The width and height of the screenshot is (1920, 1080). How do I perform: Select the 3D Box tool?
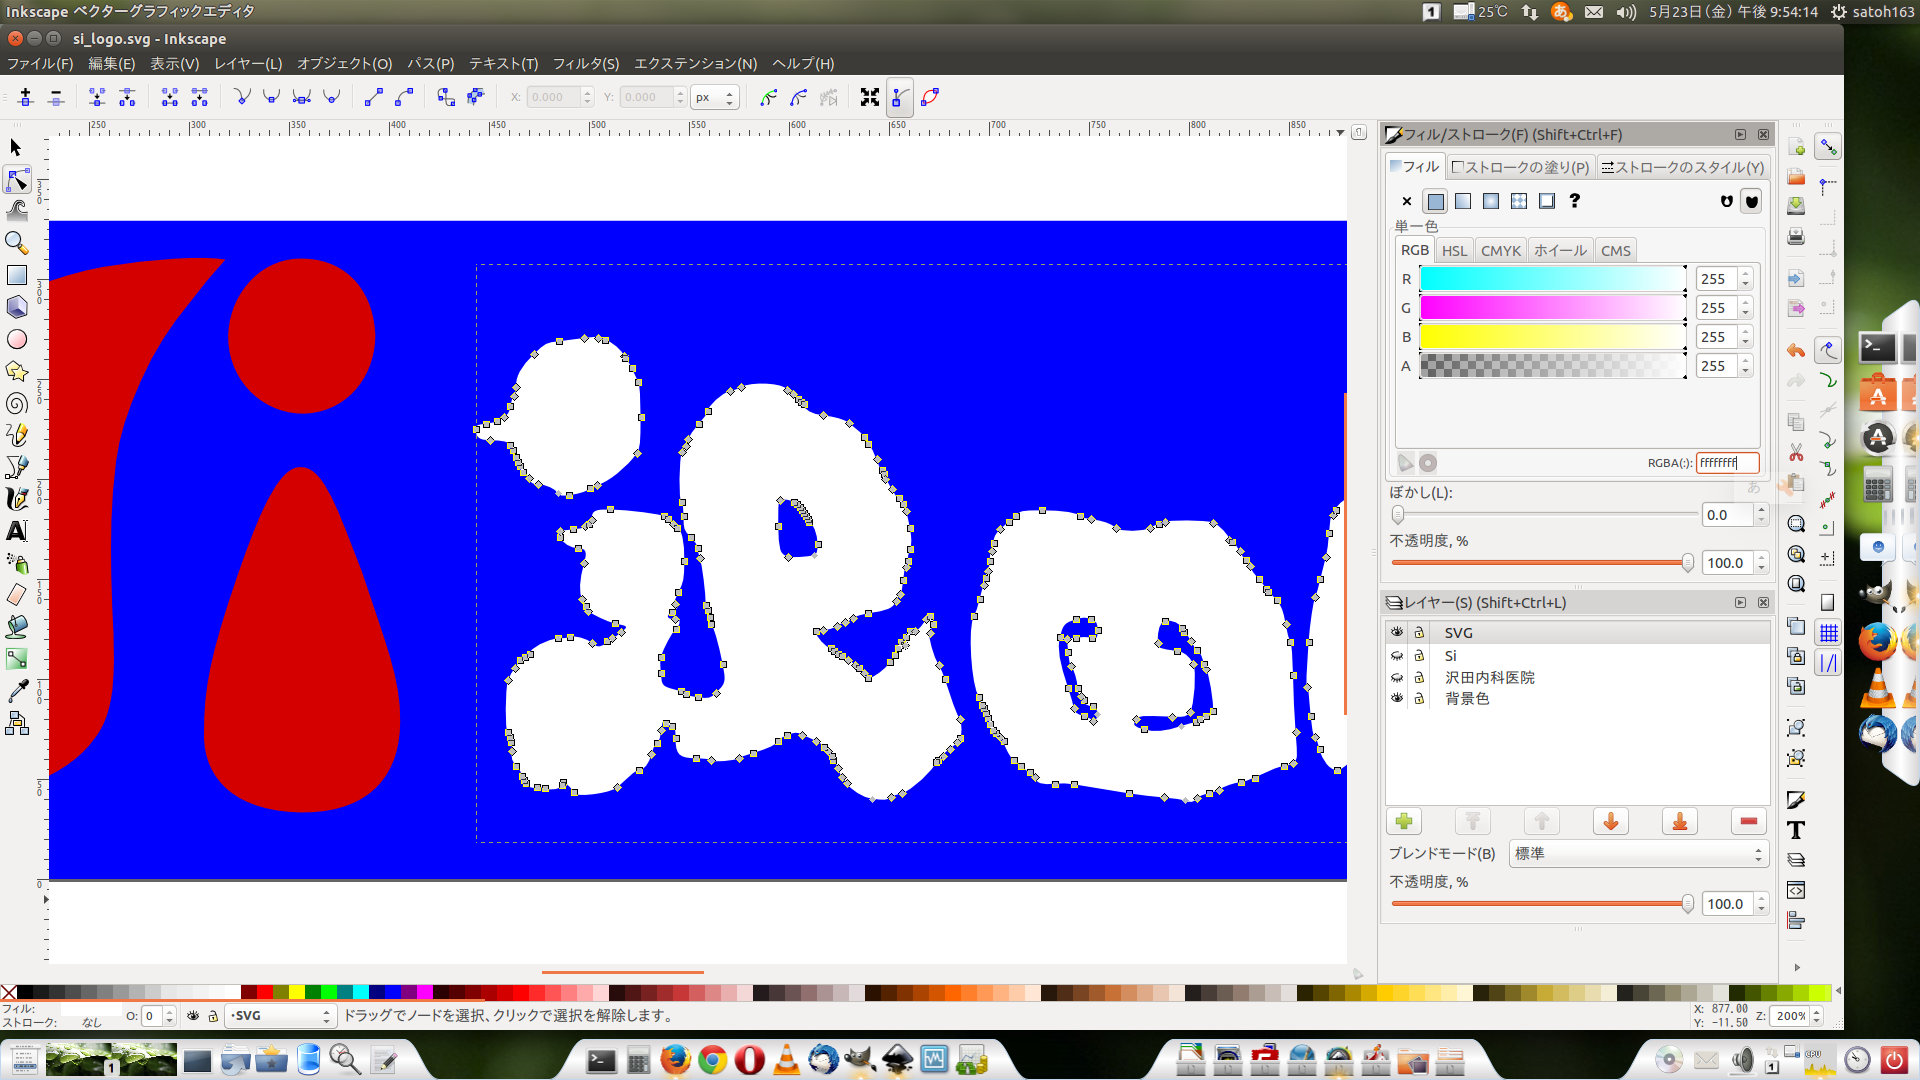[x=17, y=307]
